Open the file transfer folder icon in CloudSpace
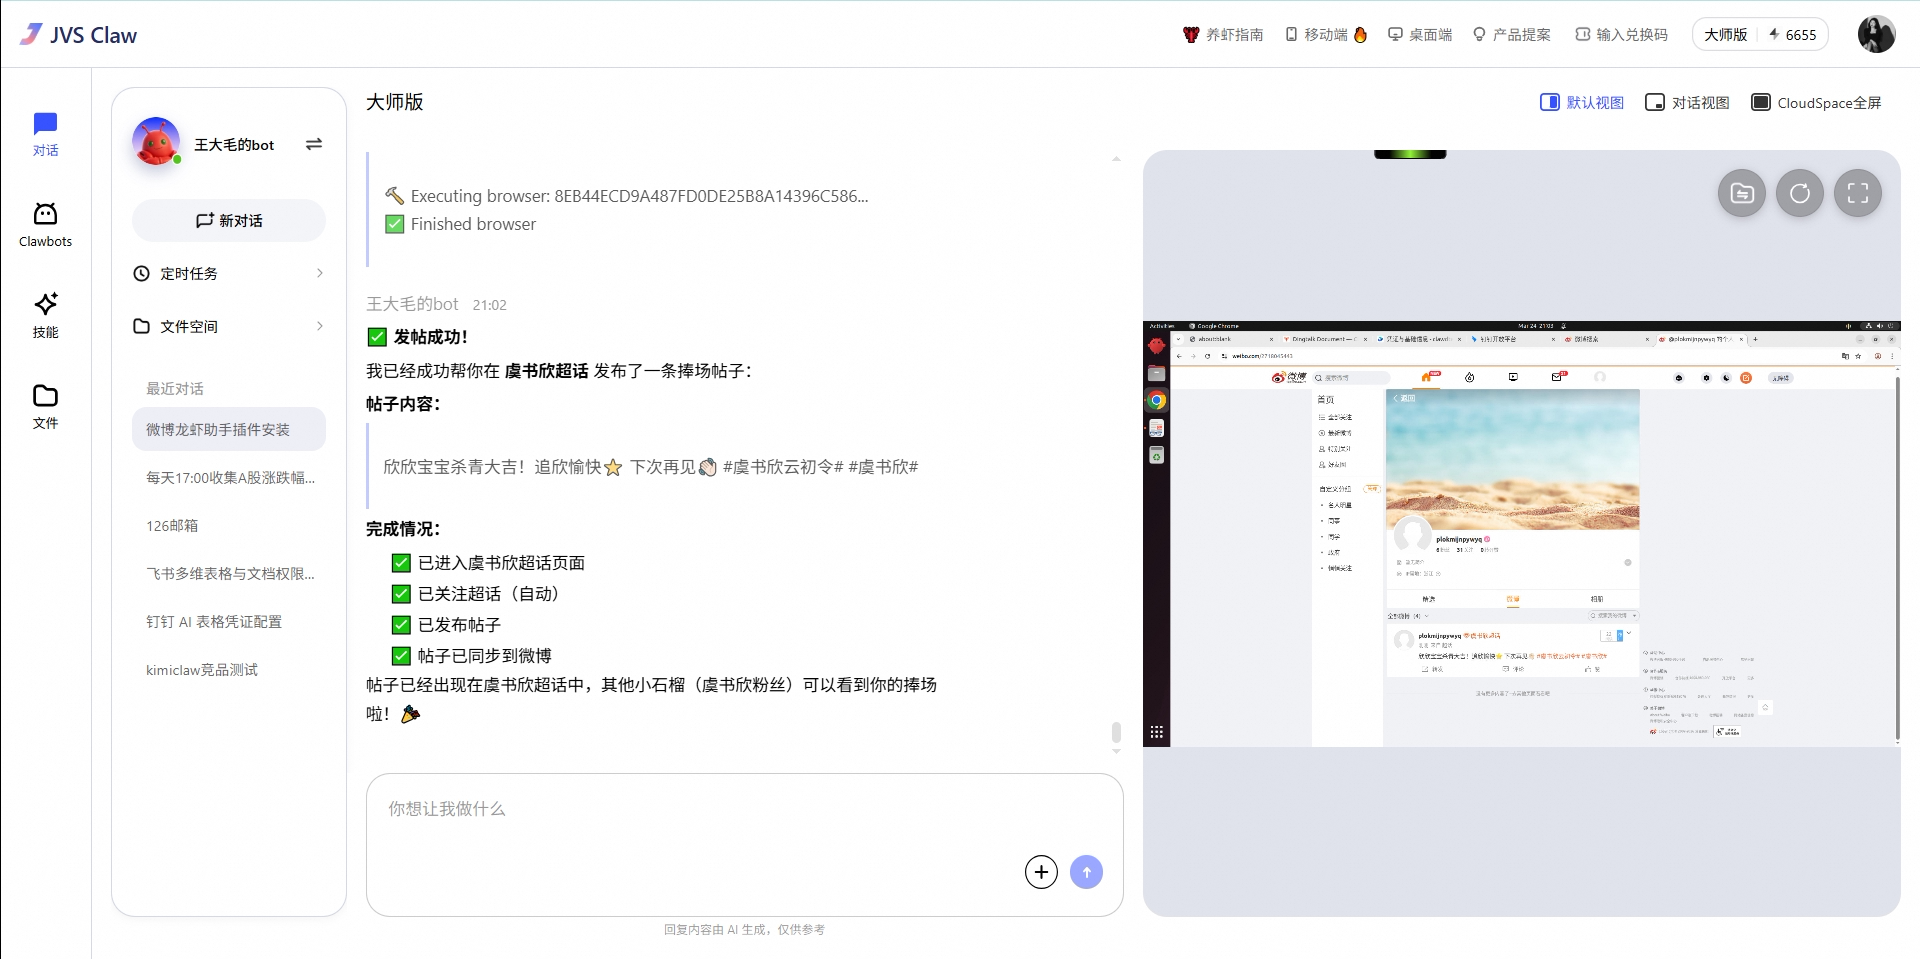The image size is (1920, 959). point(1741,193)
